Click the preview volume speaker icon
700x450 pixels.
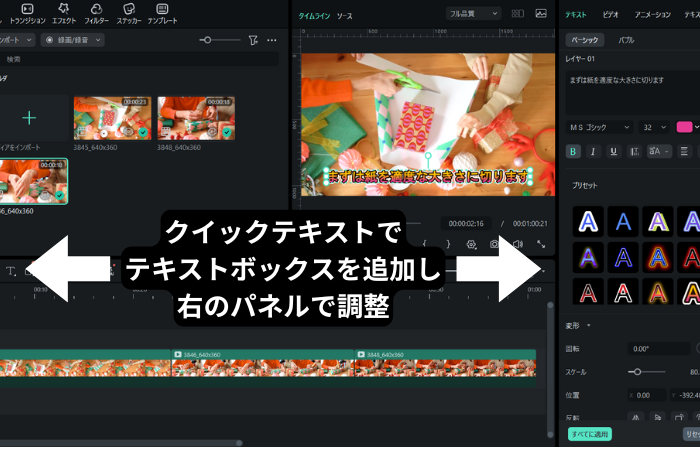[x=517, y=244]
